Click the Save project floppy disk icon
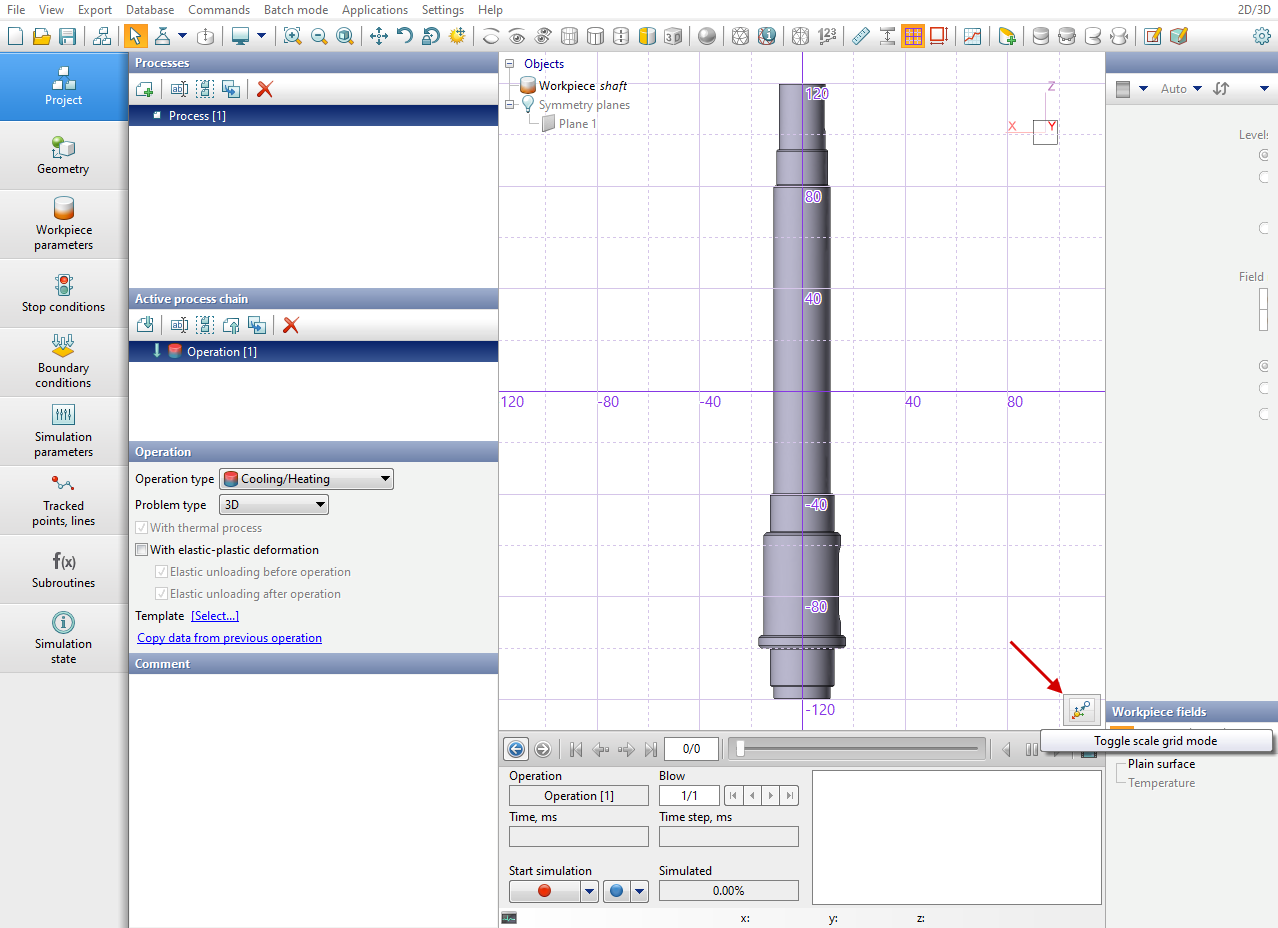1278x928 pixels. (68, 36)
